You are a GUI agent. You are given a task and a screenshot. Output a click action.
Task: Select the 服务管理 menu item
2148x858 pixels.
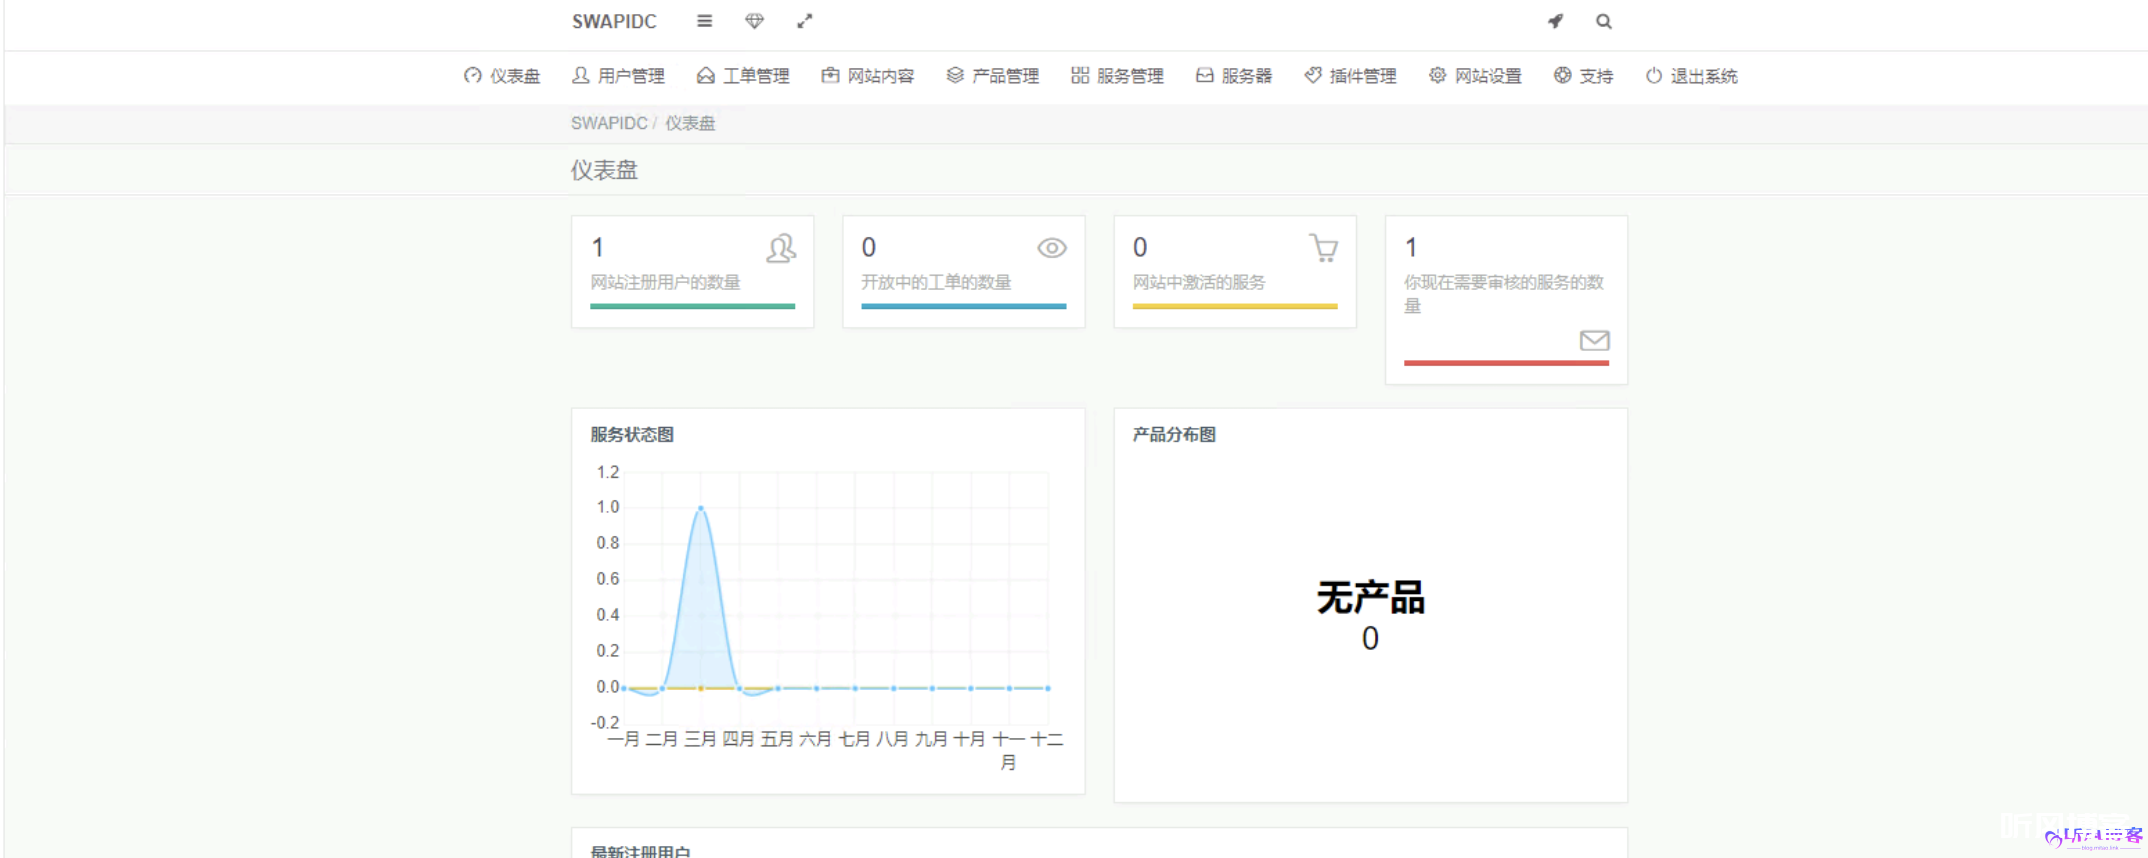1117,76
